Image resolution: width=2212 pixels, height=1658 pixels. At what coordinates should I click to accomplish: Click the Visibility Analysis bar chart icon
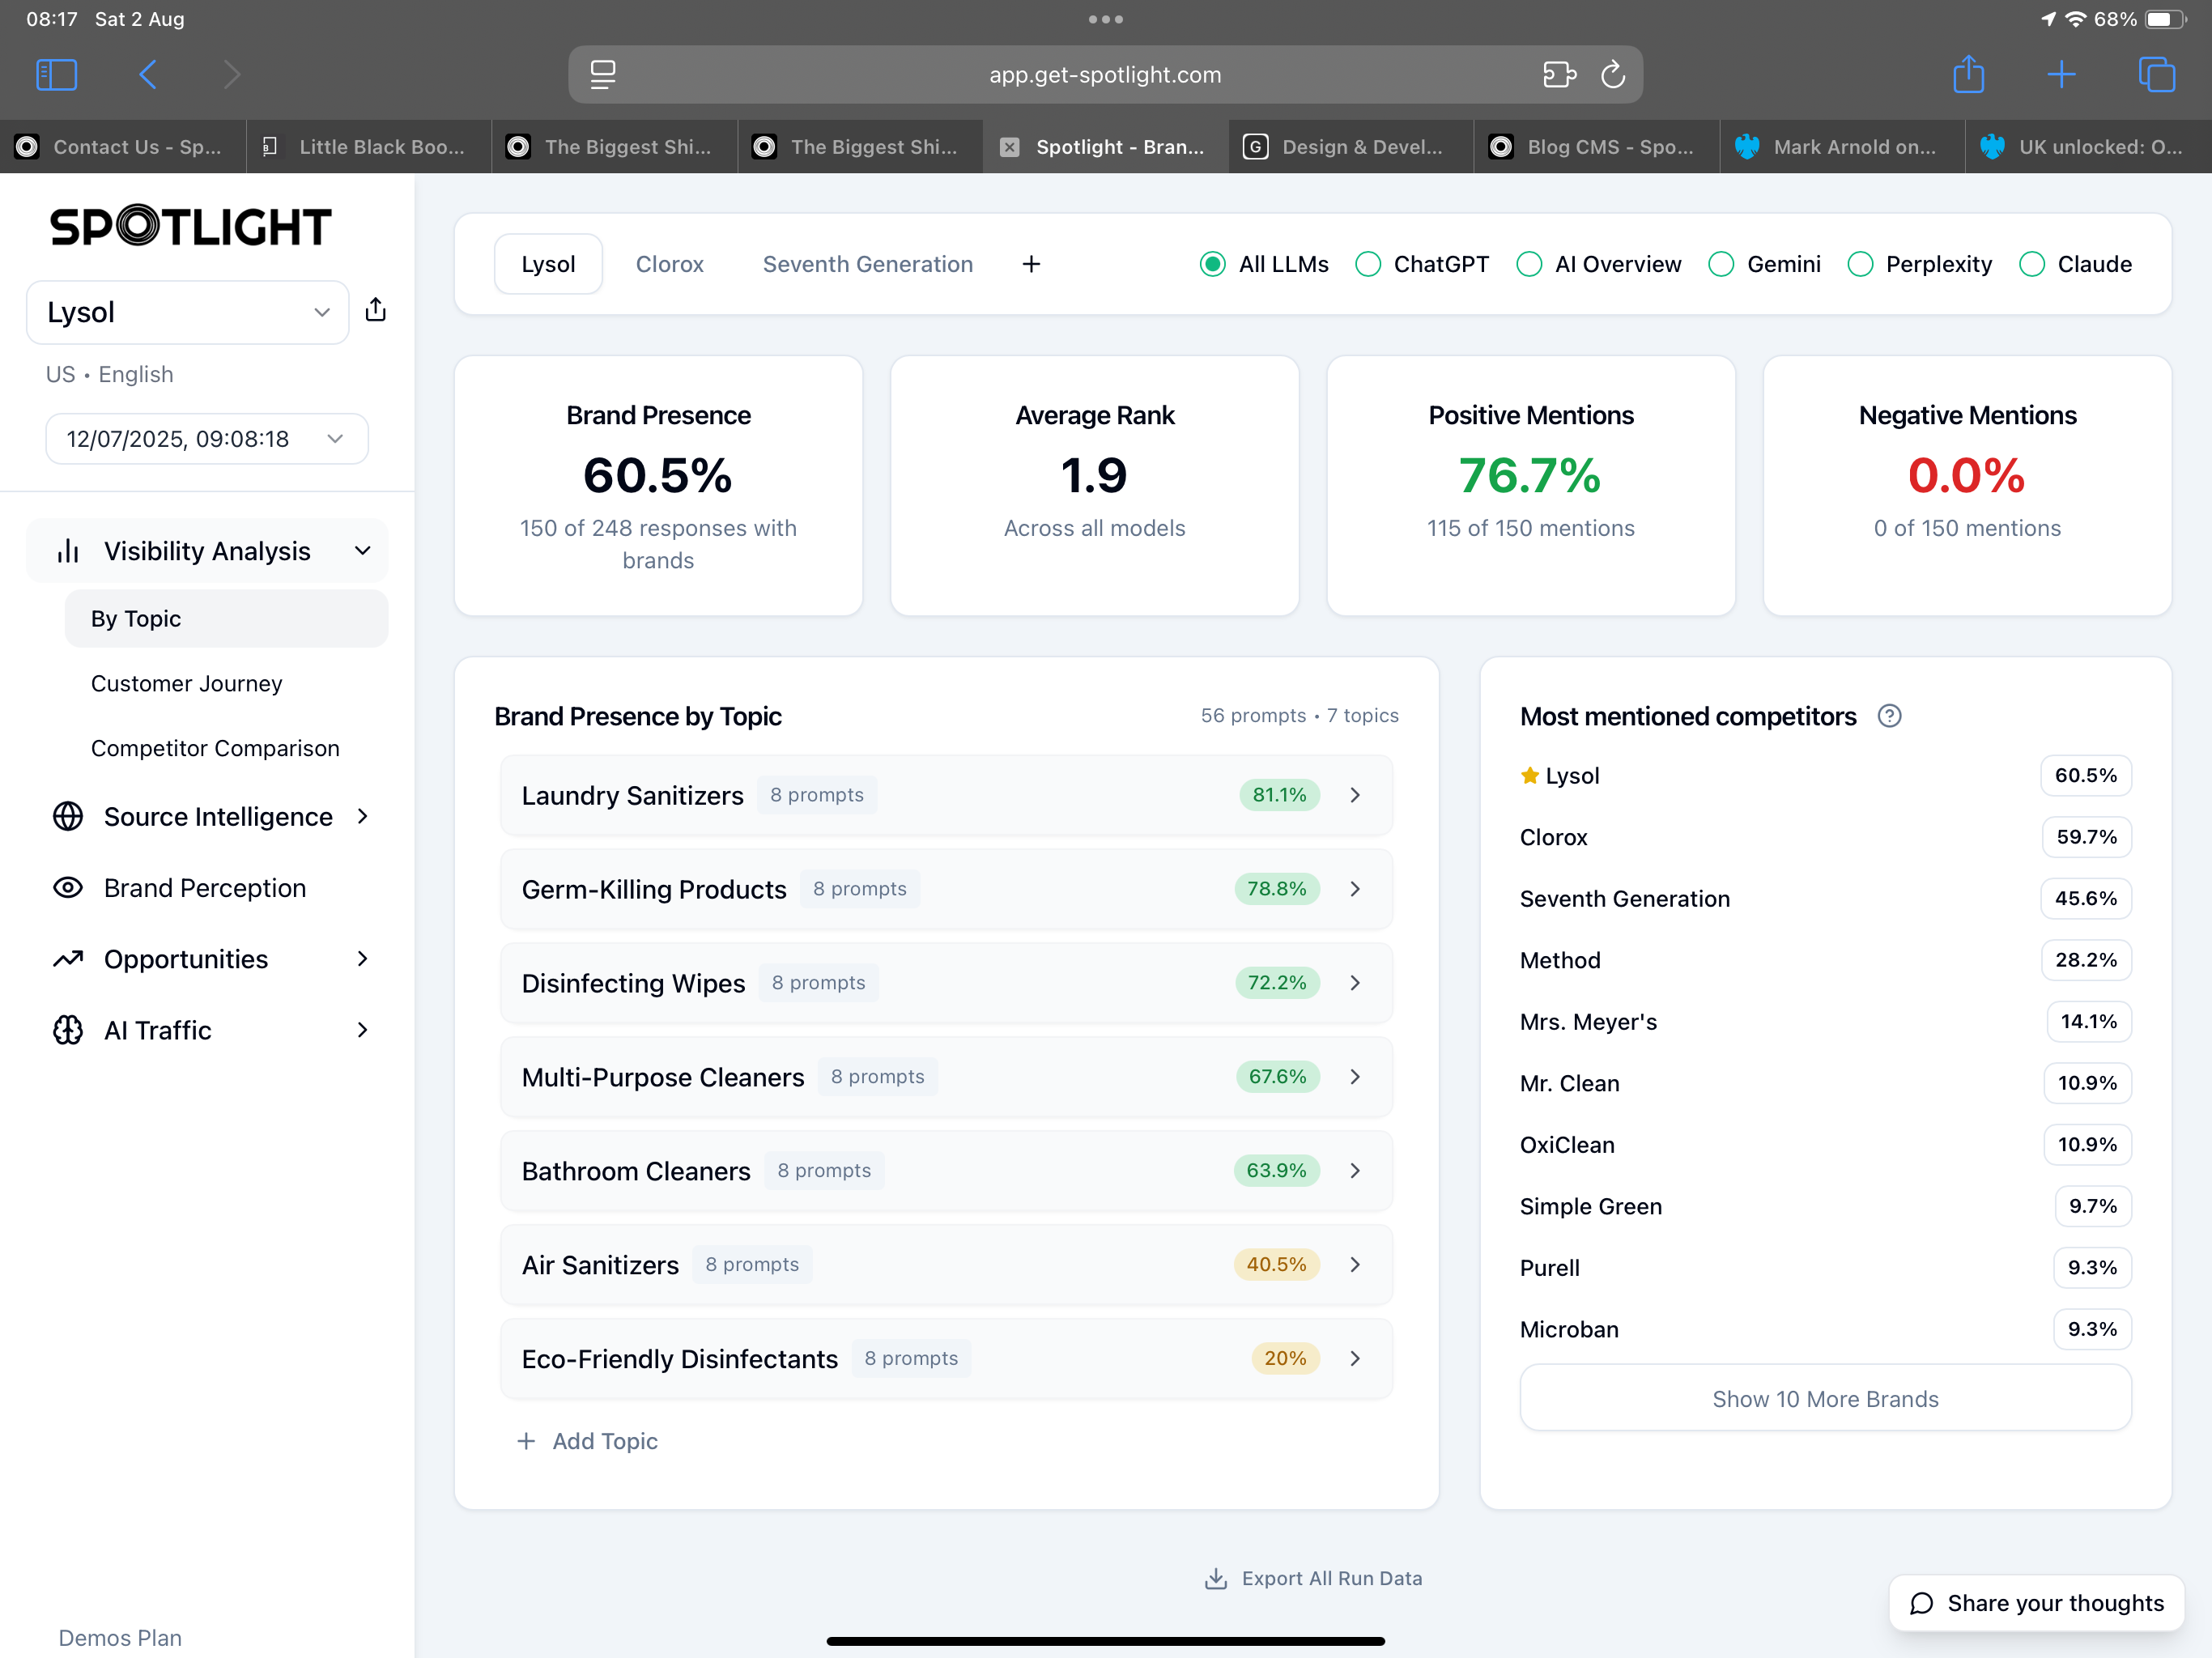pyautogui.click(x=68, y=551)
